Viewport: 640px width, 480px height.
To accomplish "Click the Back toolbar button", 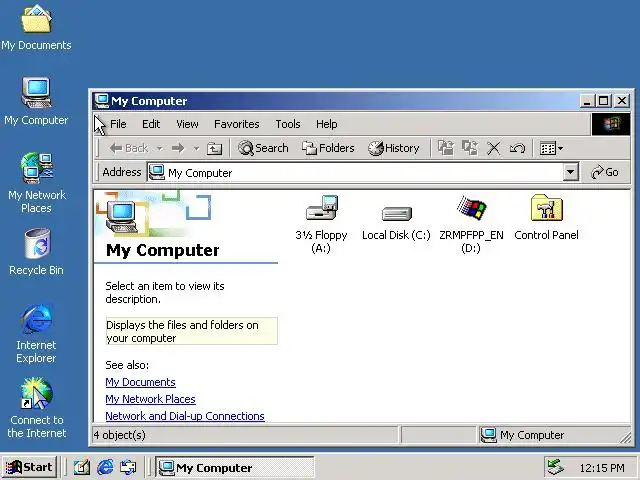I will click(x=129, y=148).
